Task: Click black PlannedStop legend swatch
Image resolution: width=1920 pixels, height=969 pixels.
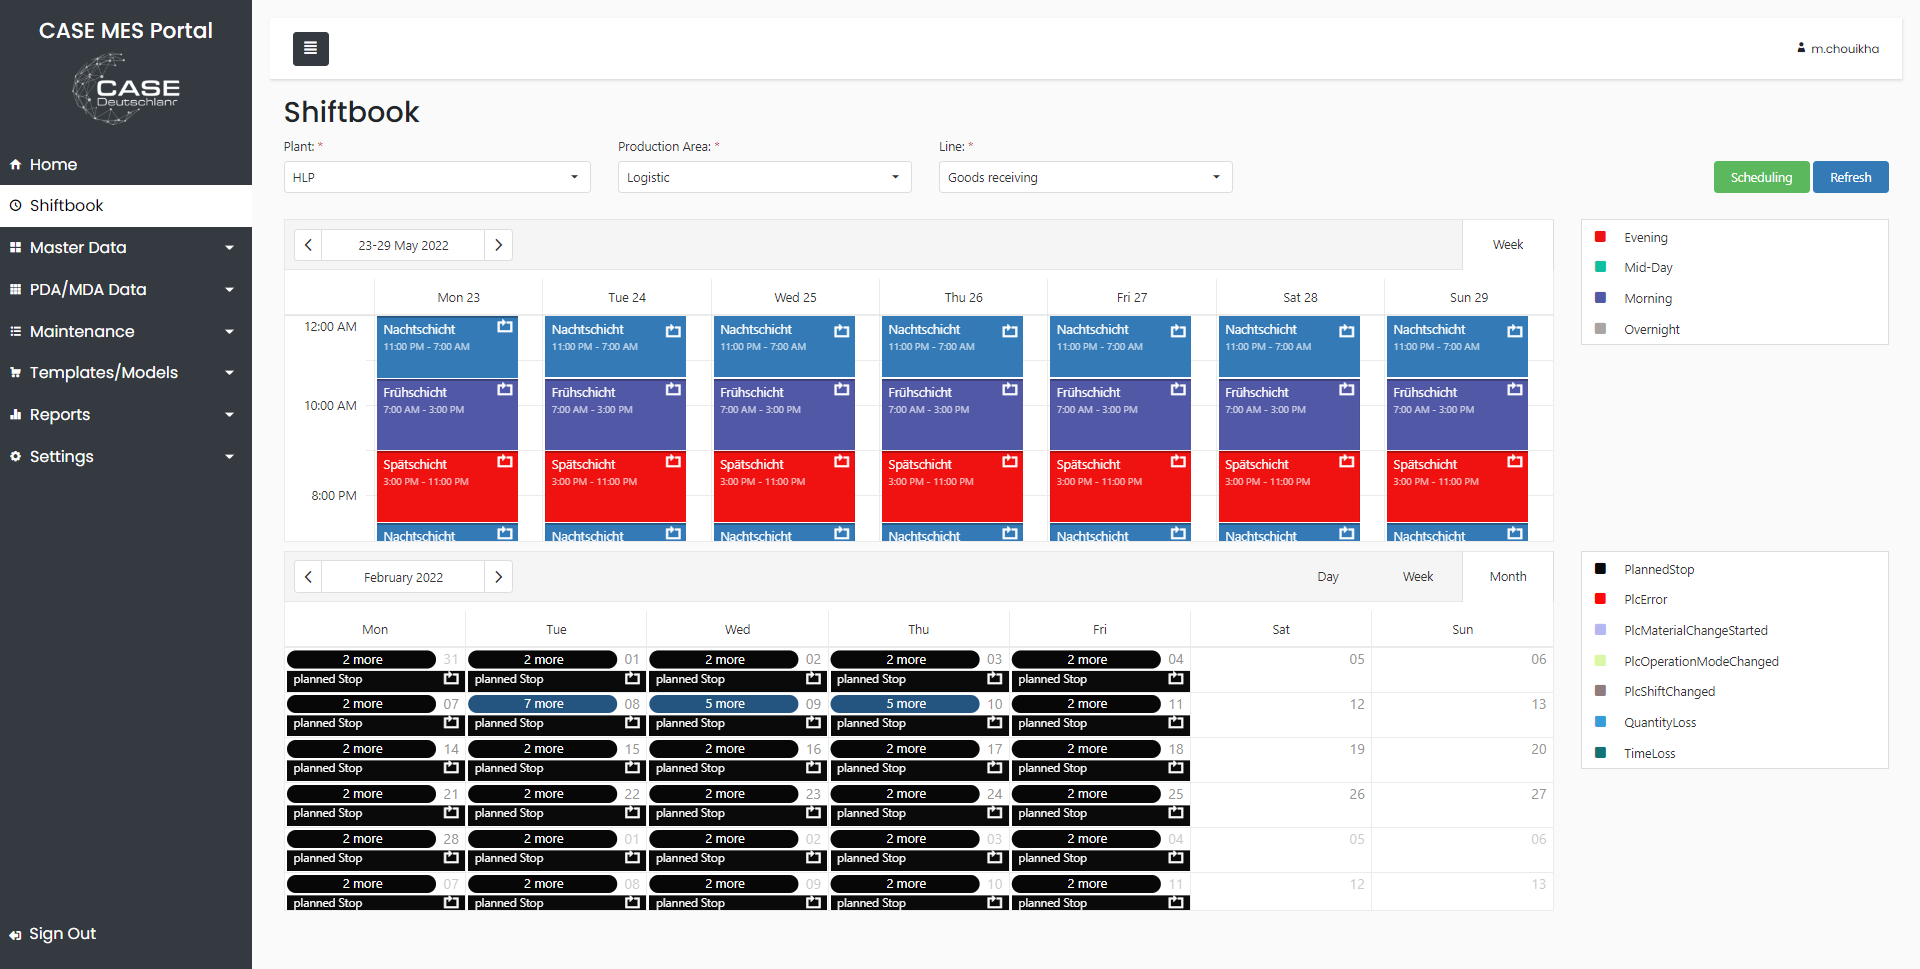Action: 1600,569
